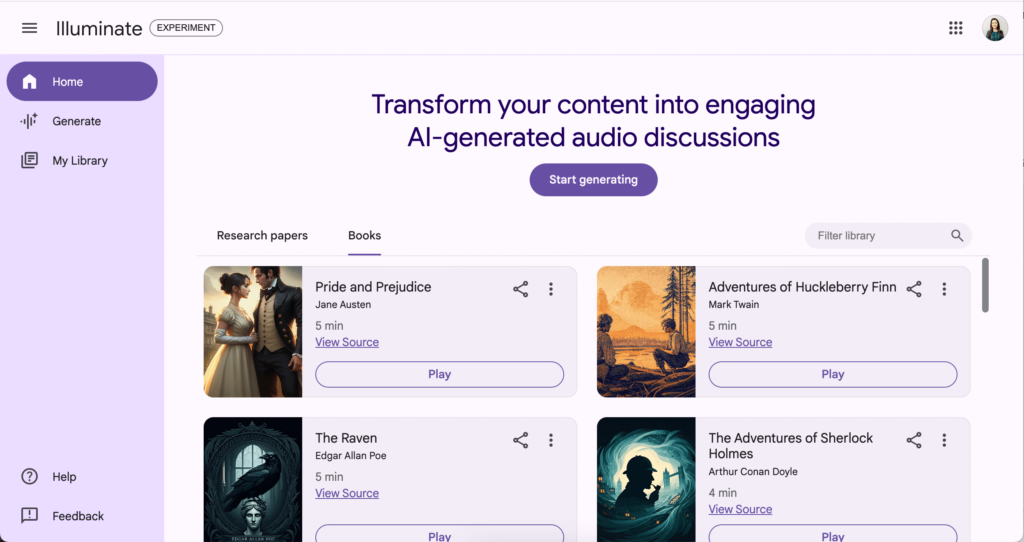This screenshot has height=542, width=1024.
Task: Click the Adventures of Huckleberry Finn title
Action: tap(803, 287)
